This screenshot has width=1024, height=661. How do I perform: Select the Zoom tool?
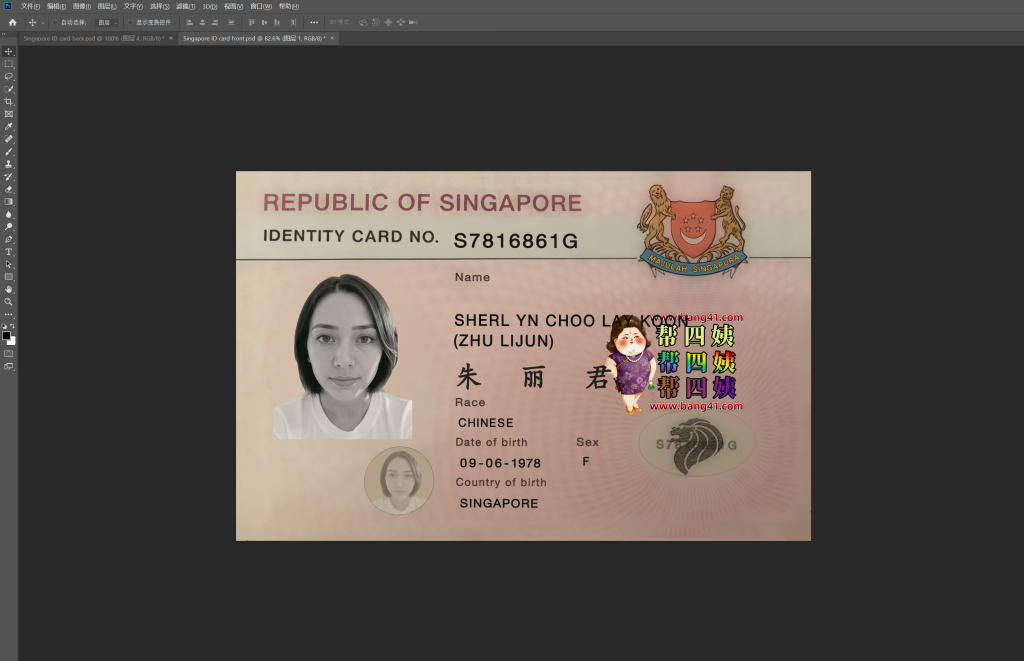click(x=7, y=301)
